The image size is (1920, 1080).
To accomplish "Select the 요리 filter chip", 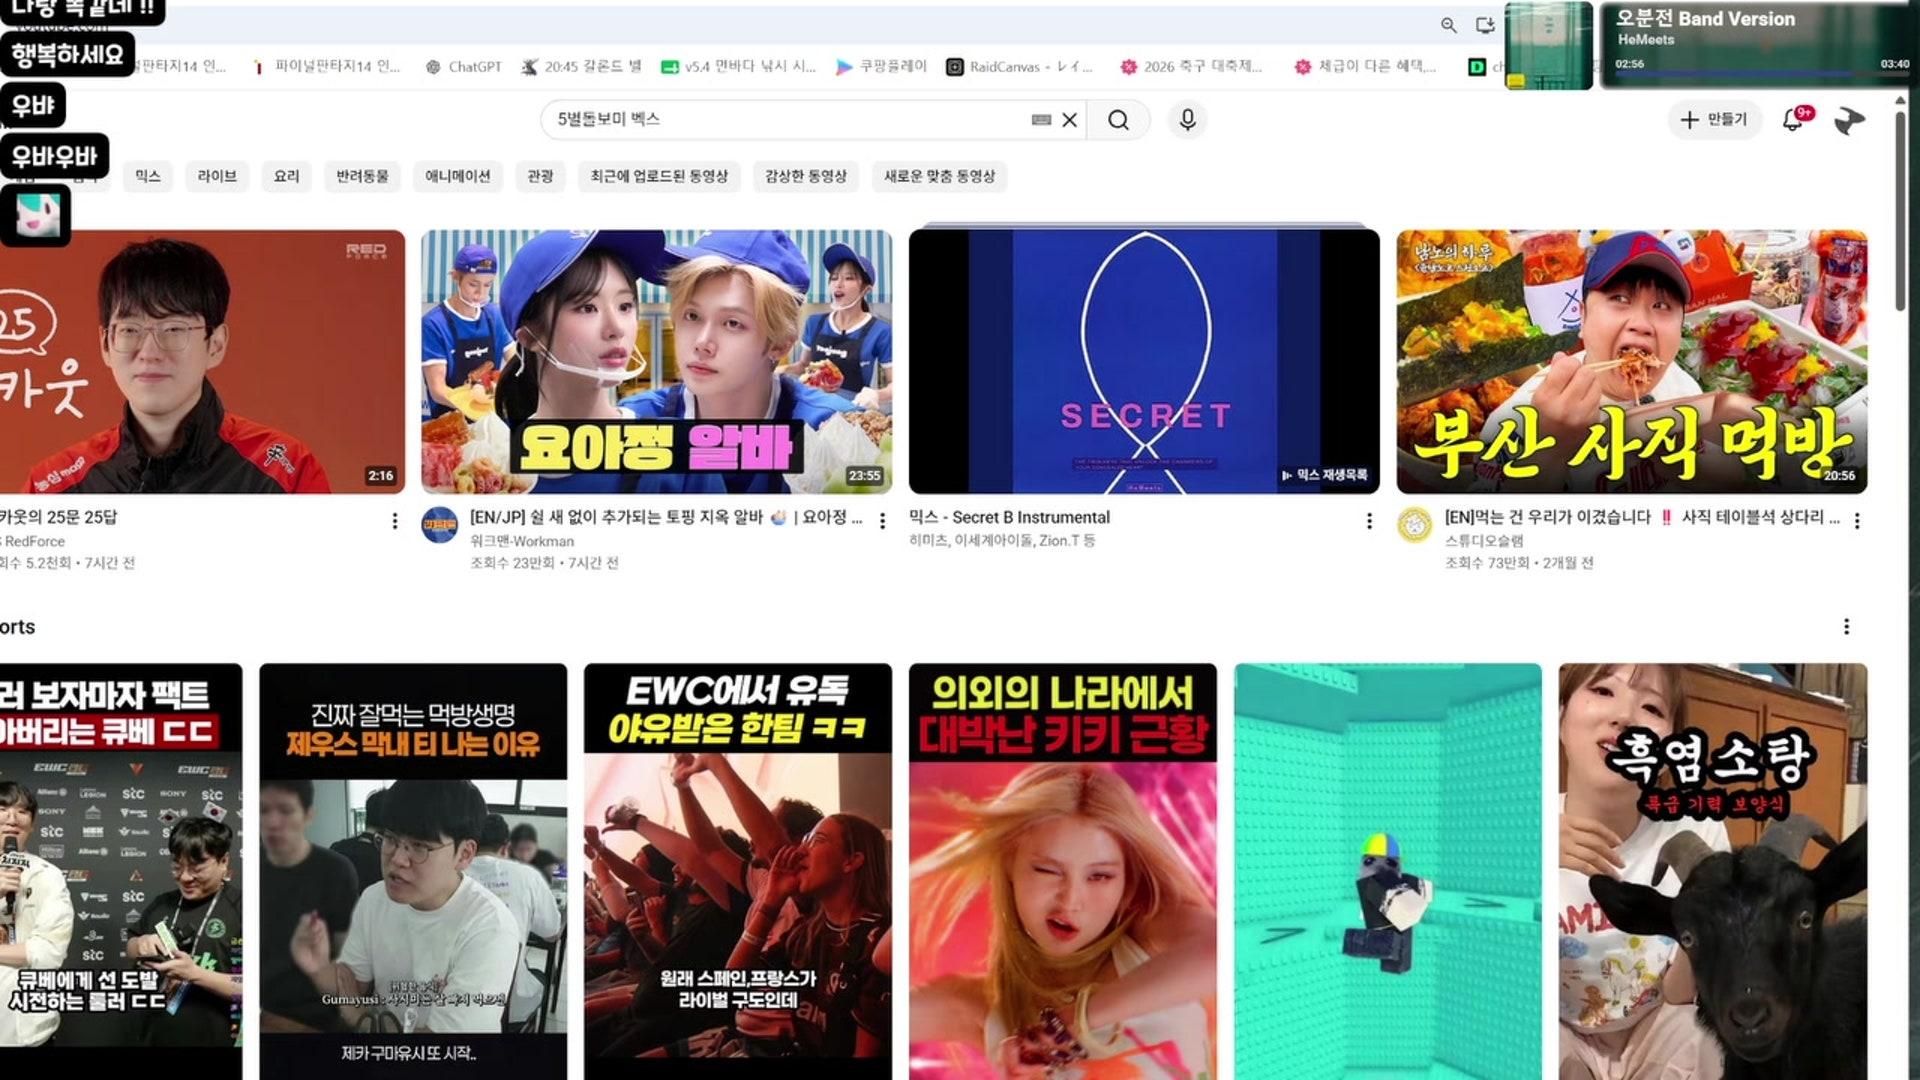I will (x=287, y=176).
